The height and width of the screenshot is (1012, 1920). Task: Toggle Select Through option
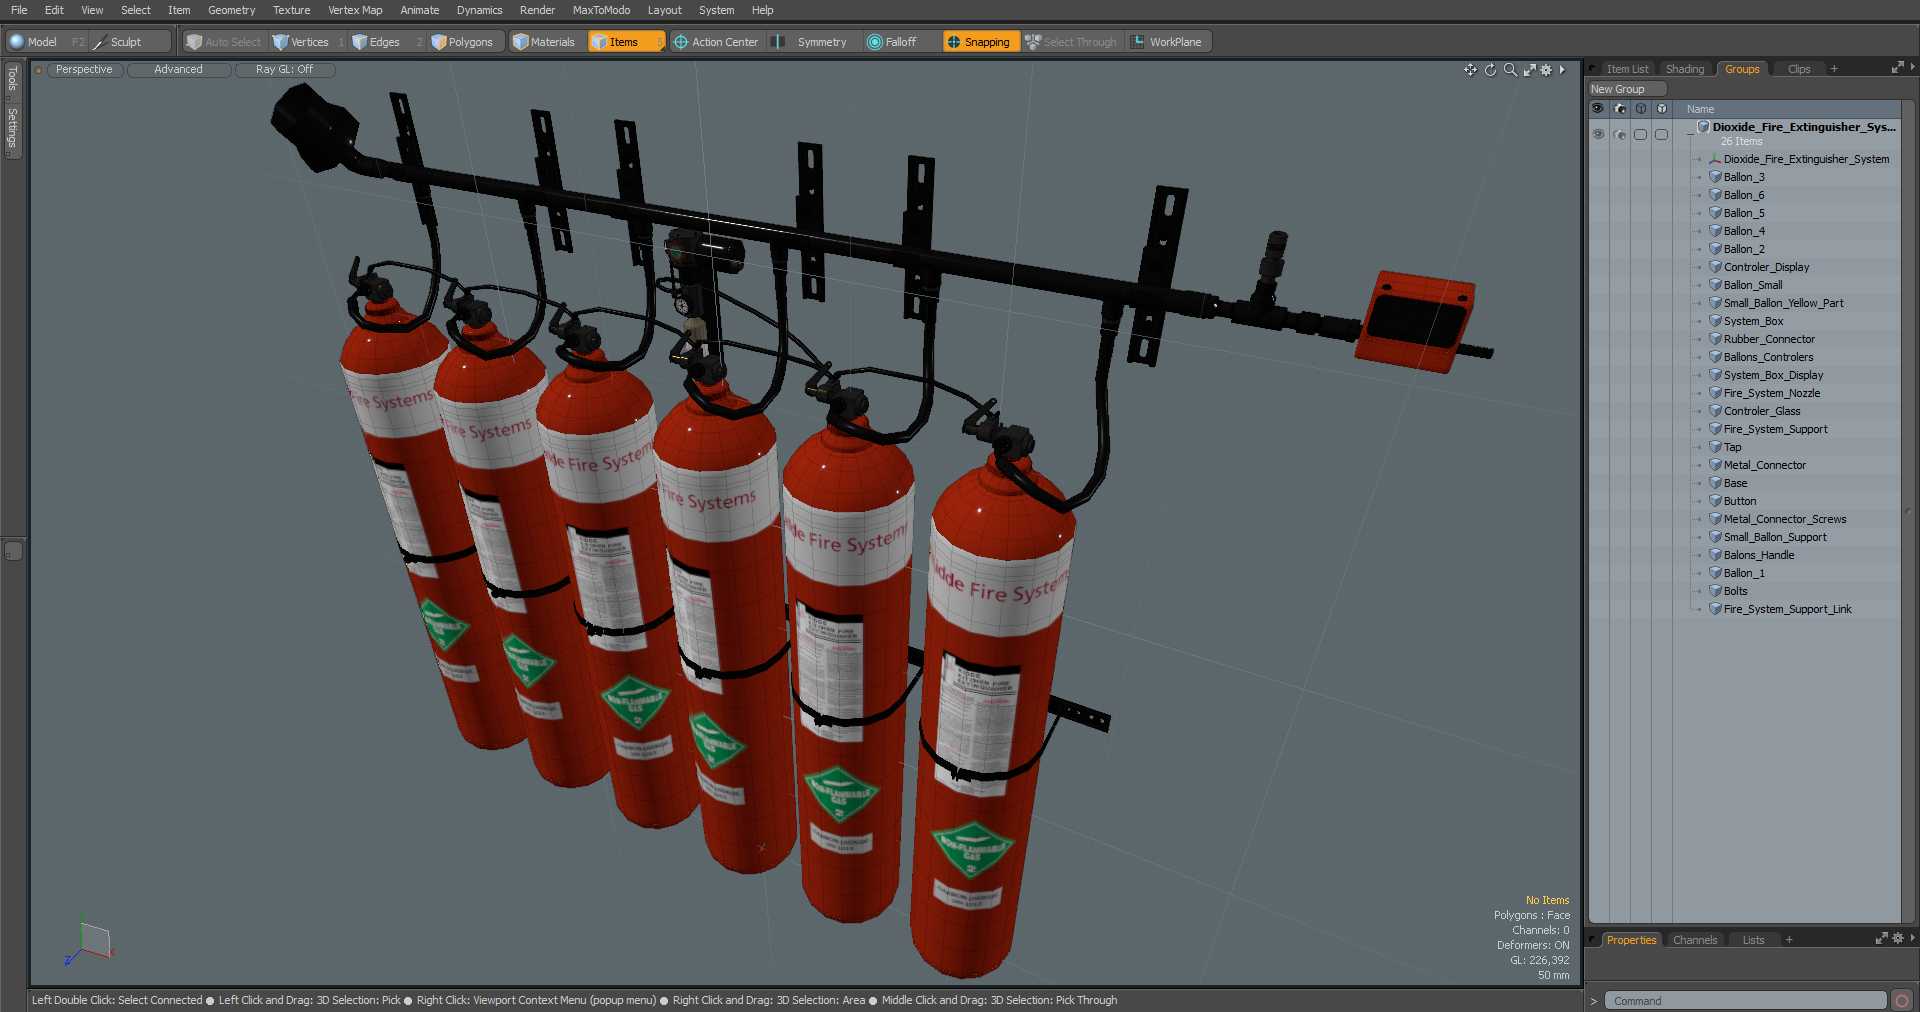pos(1071,42)
